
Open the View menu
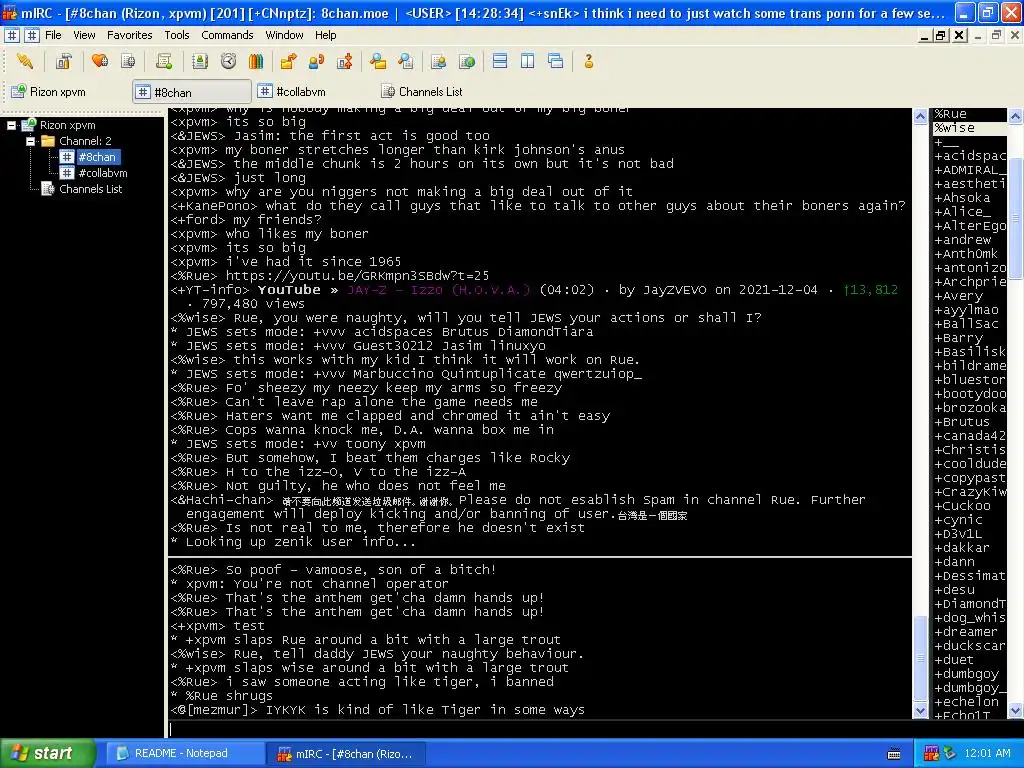(84, 35)
